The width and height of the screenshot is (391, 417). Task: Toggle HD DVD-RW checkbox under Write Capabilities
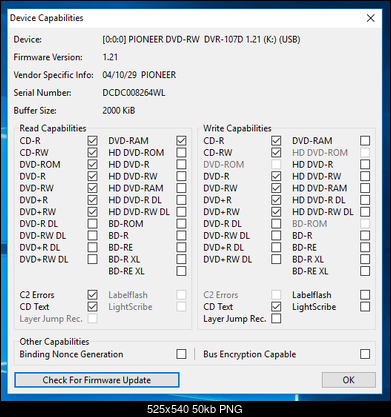point(365,176)
